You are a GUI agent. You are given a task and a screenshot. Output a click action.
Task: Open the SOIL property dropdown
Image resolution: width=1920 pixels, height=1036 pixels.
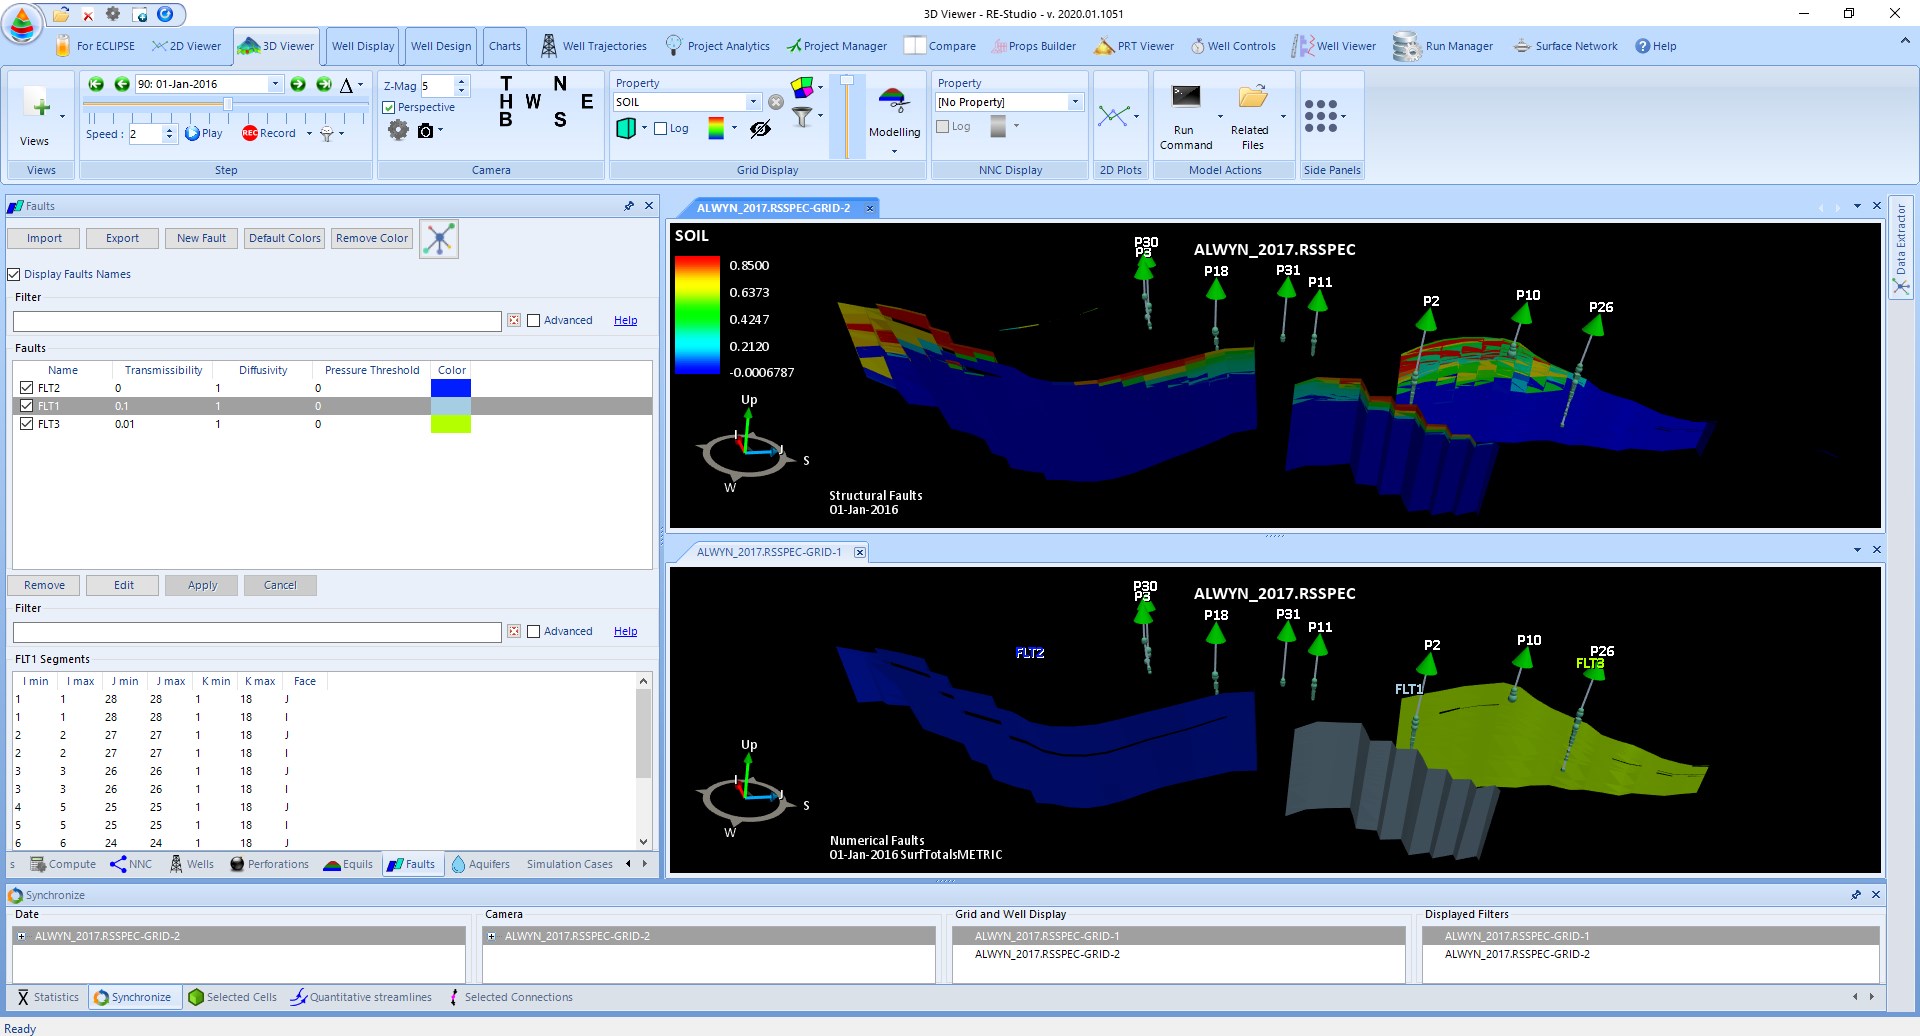[753, 102]
